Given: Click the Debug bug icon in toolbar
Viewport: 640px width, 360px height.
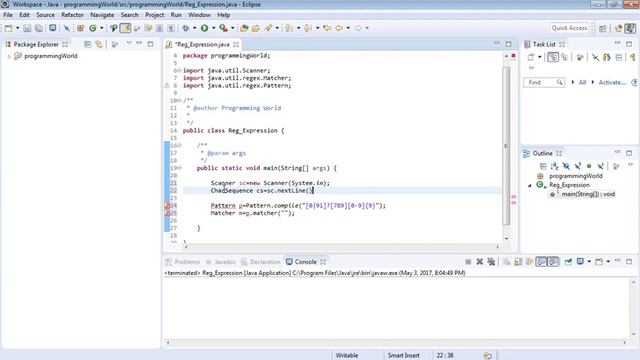Looking at the screenshot, I should tap(186, 28).
